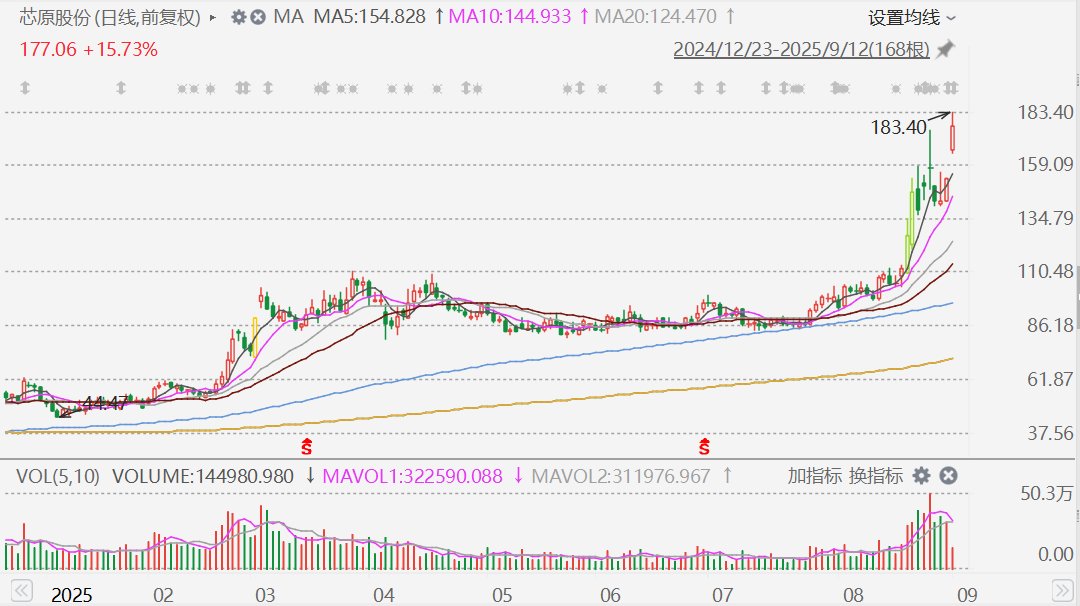The image size is (1080, 606).
Task: Open the 2024/12/23-2025/9/12(168根) range link
Action: click(x=802, y=50)
